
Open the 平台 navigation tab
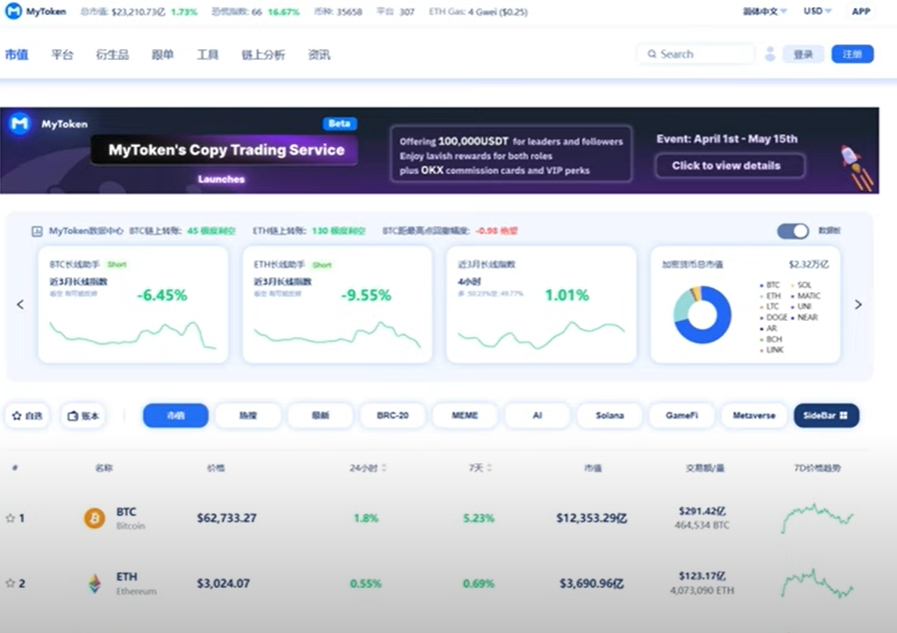click(x=62, y=54)
